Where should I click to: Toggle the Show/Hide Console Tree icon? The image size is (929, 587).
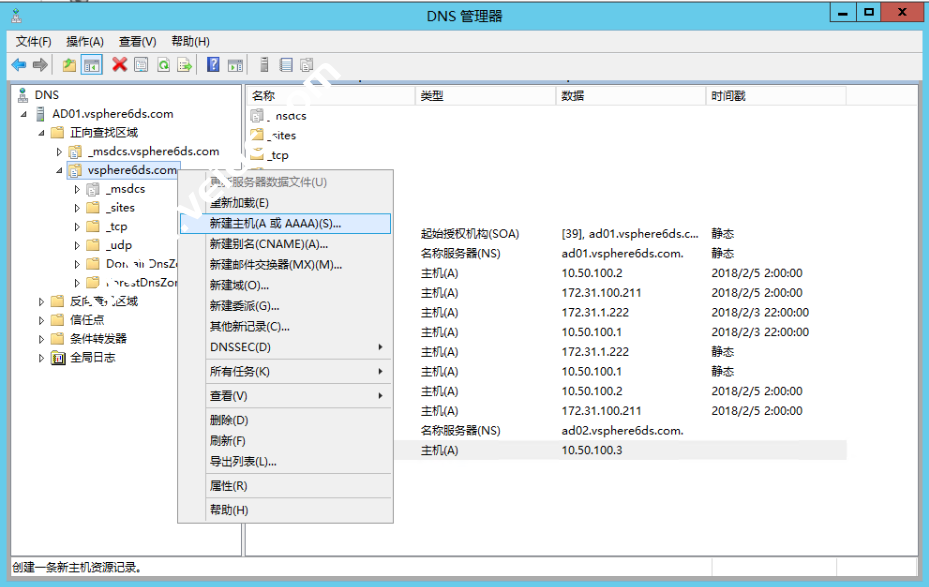90,64
